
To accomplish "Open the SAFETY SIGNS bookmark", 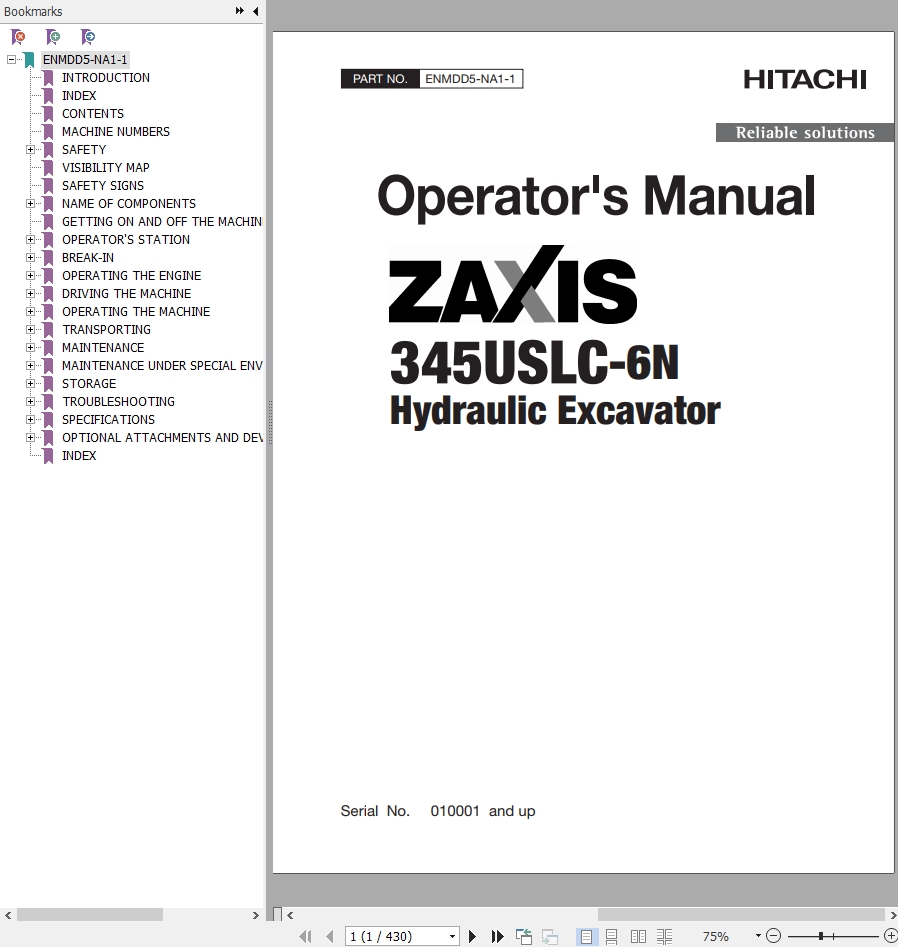I will (x=103, y=185).
